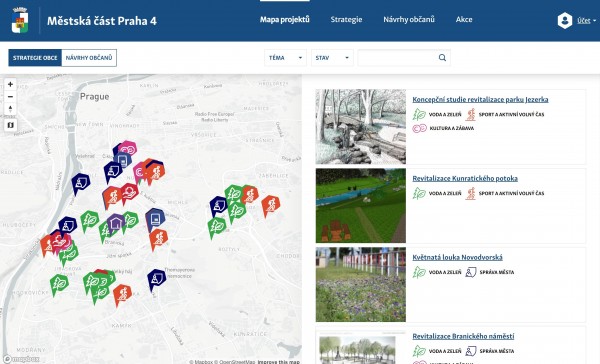Switch to Návrhy občanů view
This screenshot has height=364, width=600.
point(89,58)
